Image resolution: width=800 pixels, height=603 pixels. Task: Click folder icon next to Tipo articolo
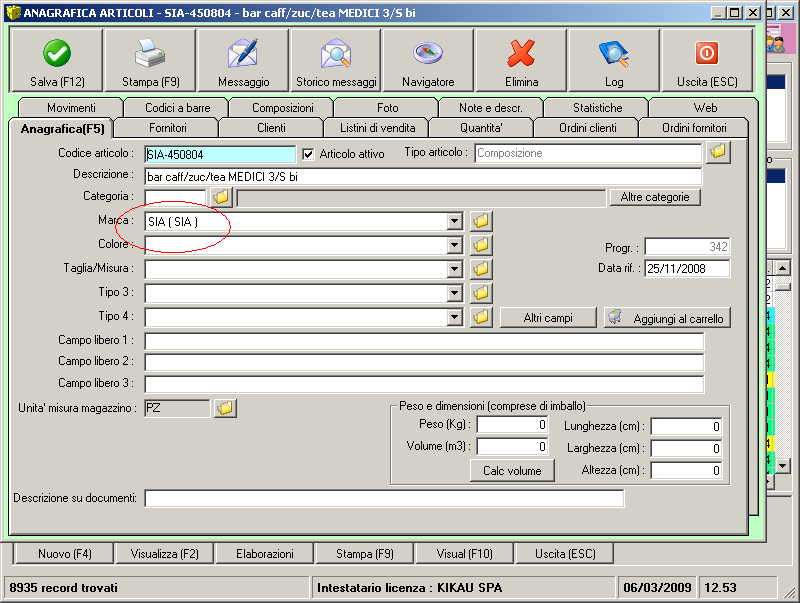(x=718, y=153)
